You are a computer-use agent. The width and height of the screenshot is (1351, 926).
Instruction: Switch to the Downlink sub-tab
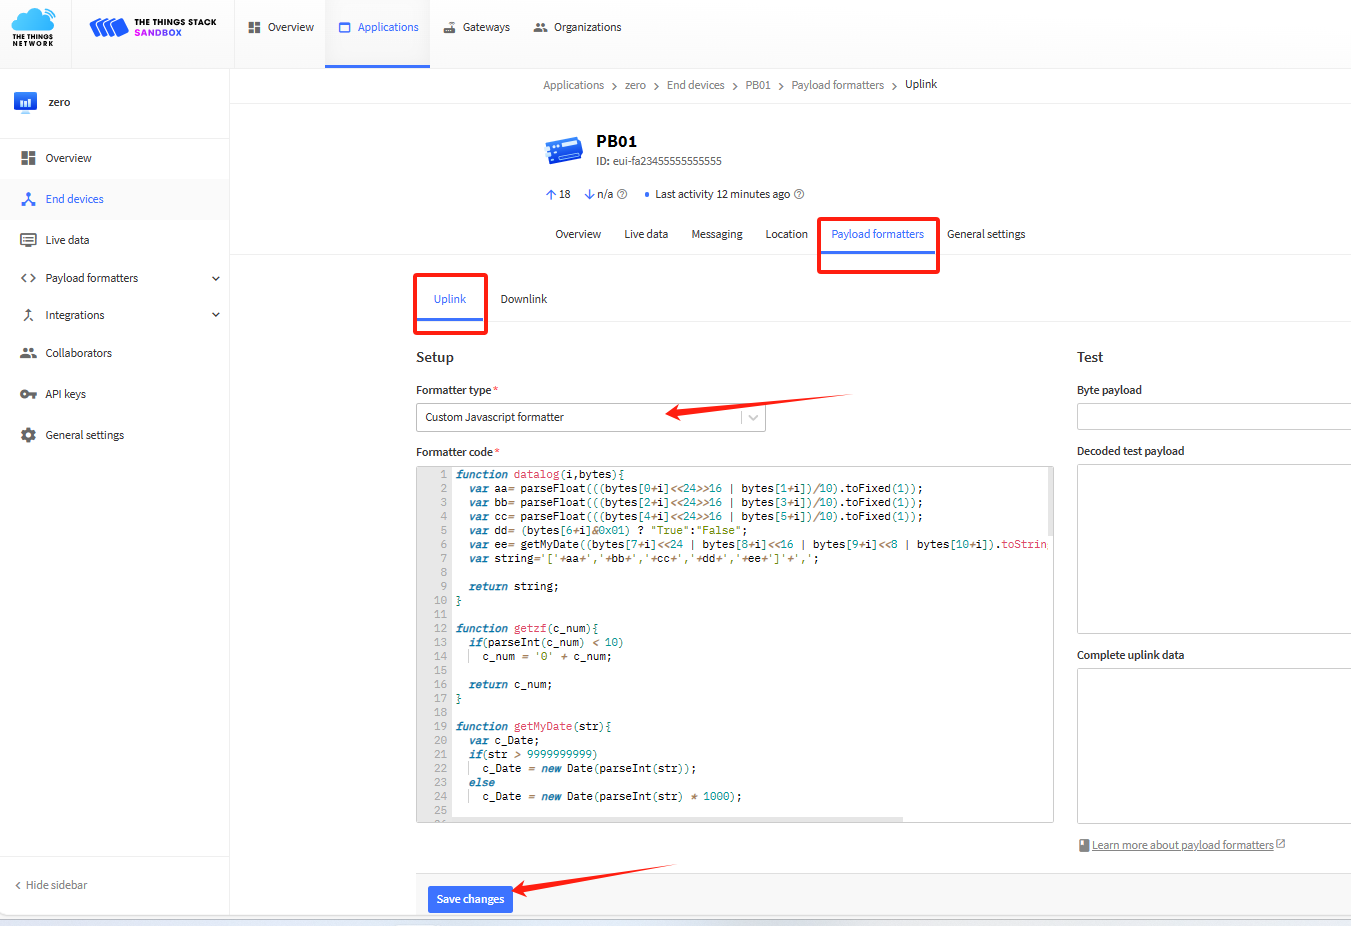pyautogui.click(x=524, y=299)
